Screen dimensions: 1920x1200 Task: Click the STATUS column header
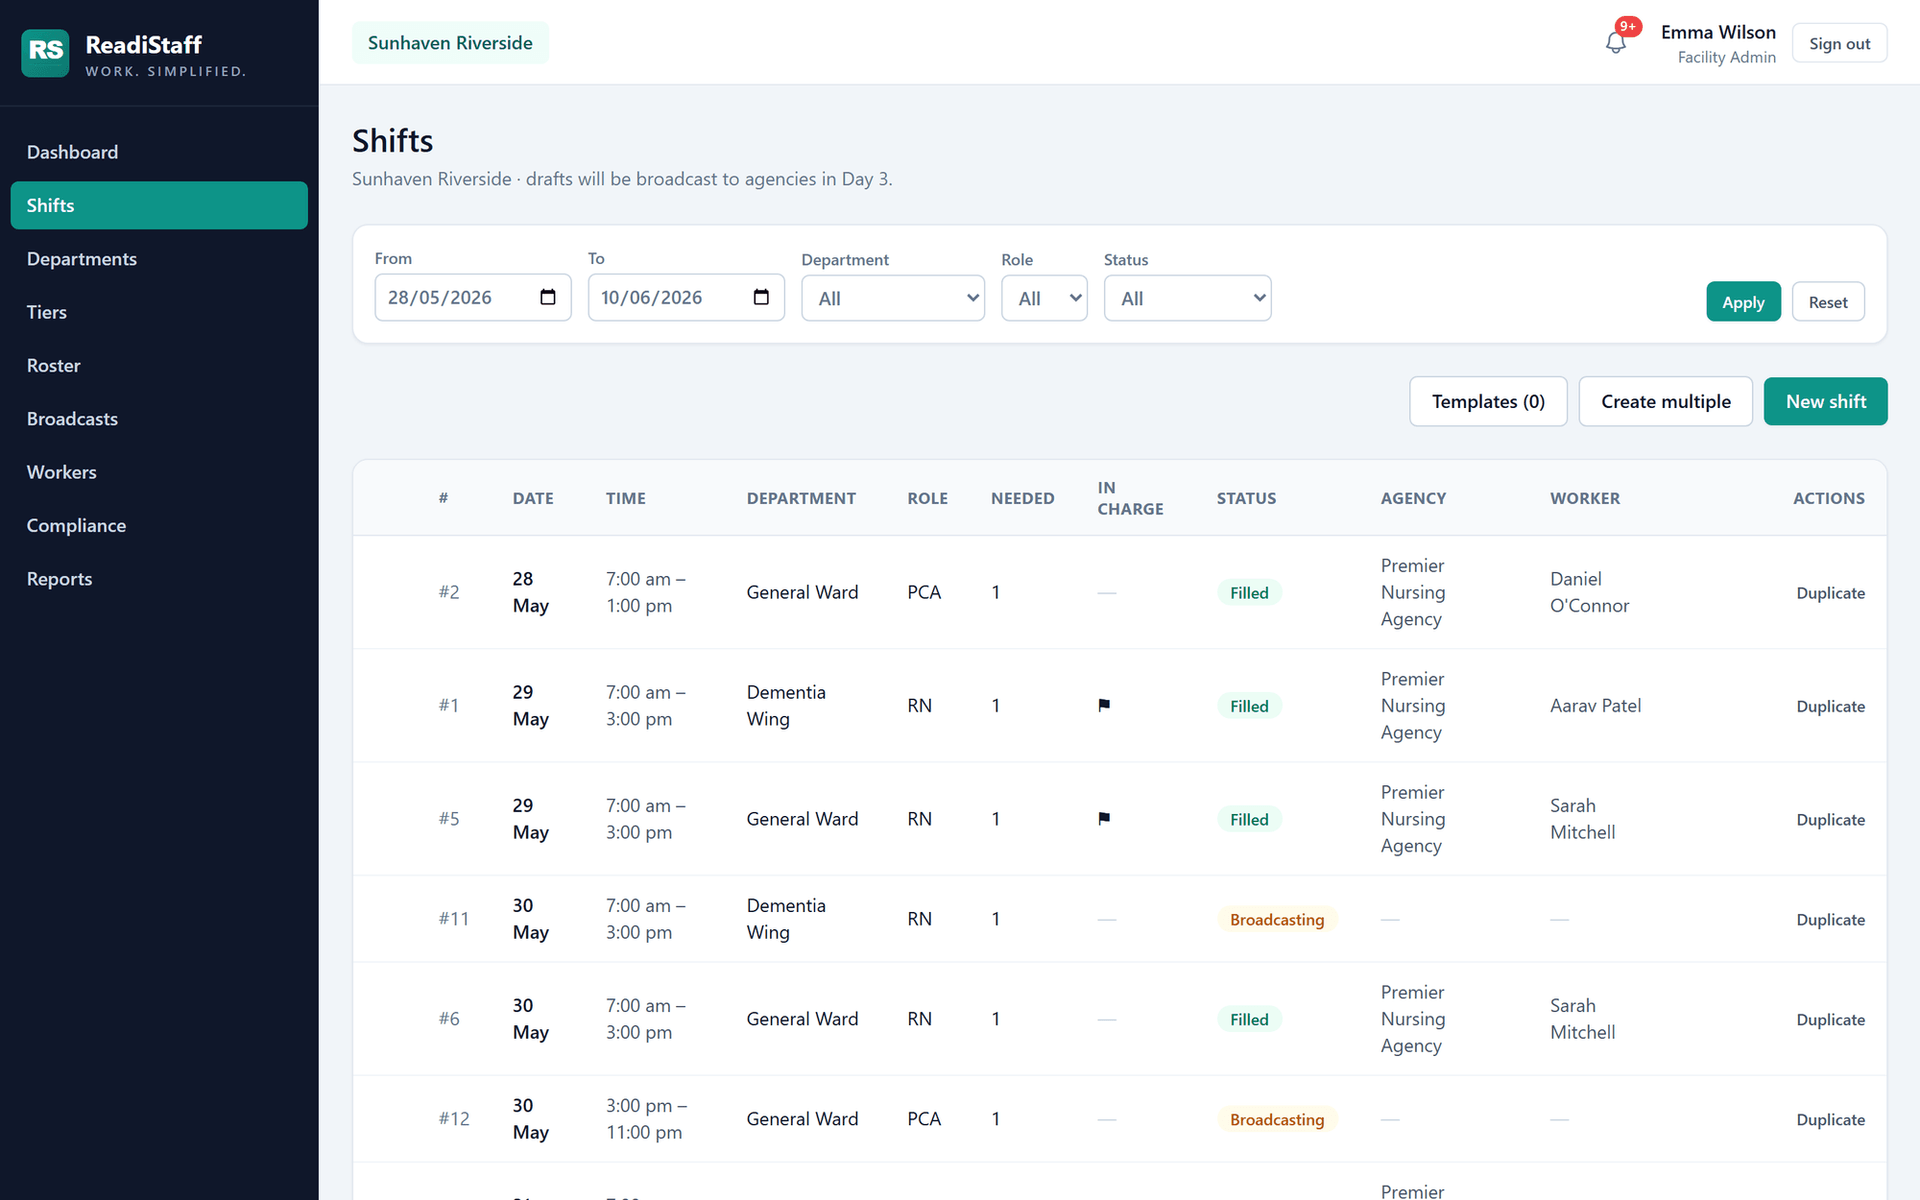pyautogui.click(x=1246, y=498)
